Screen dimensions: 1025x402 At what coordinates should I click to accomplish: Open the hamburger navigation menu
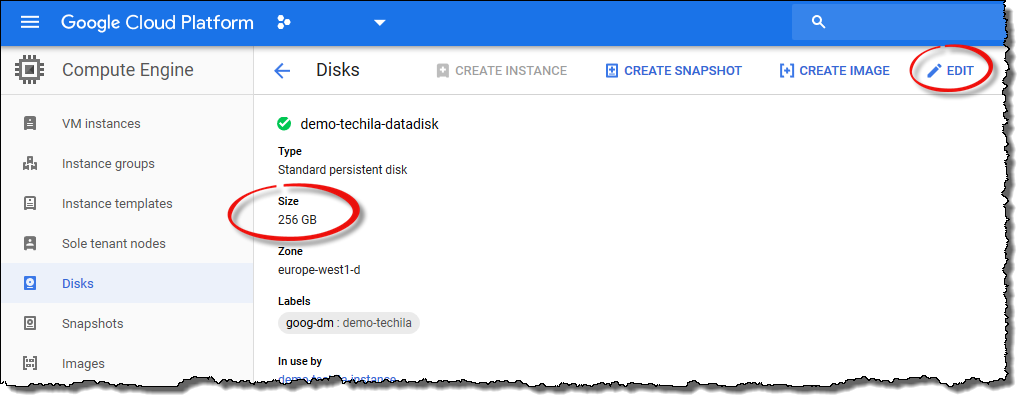point(30,23)
